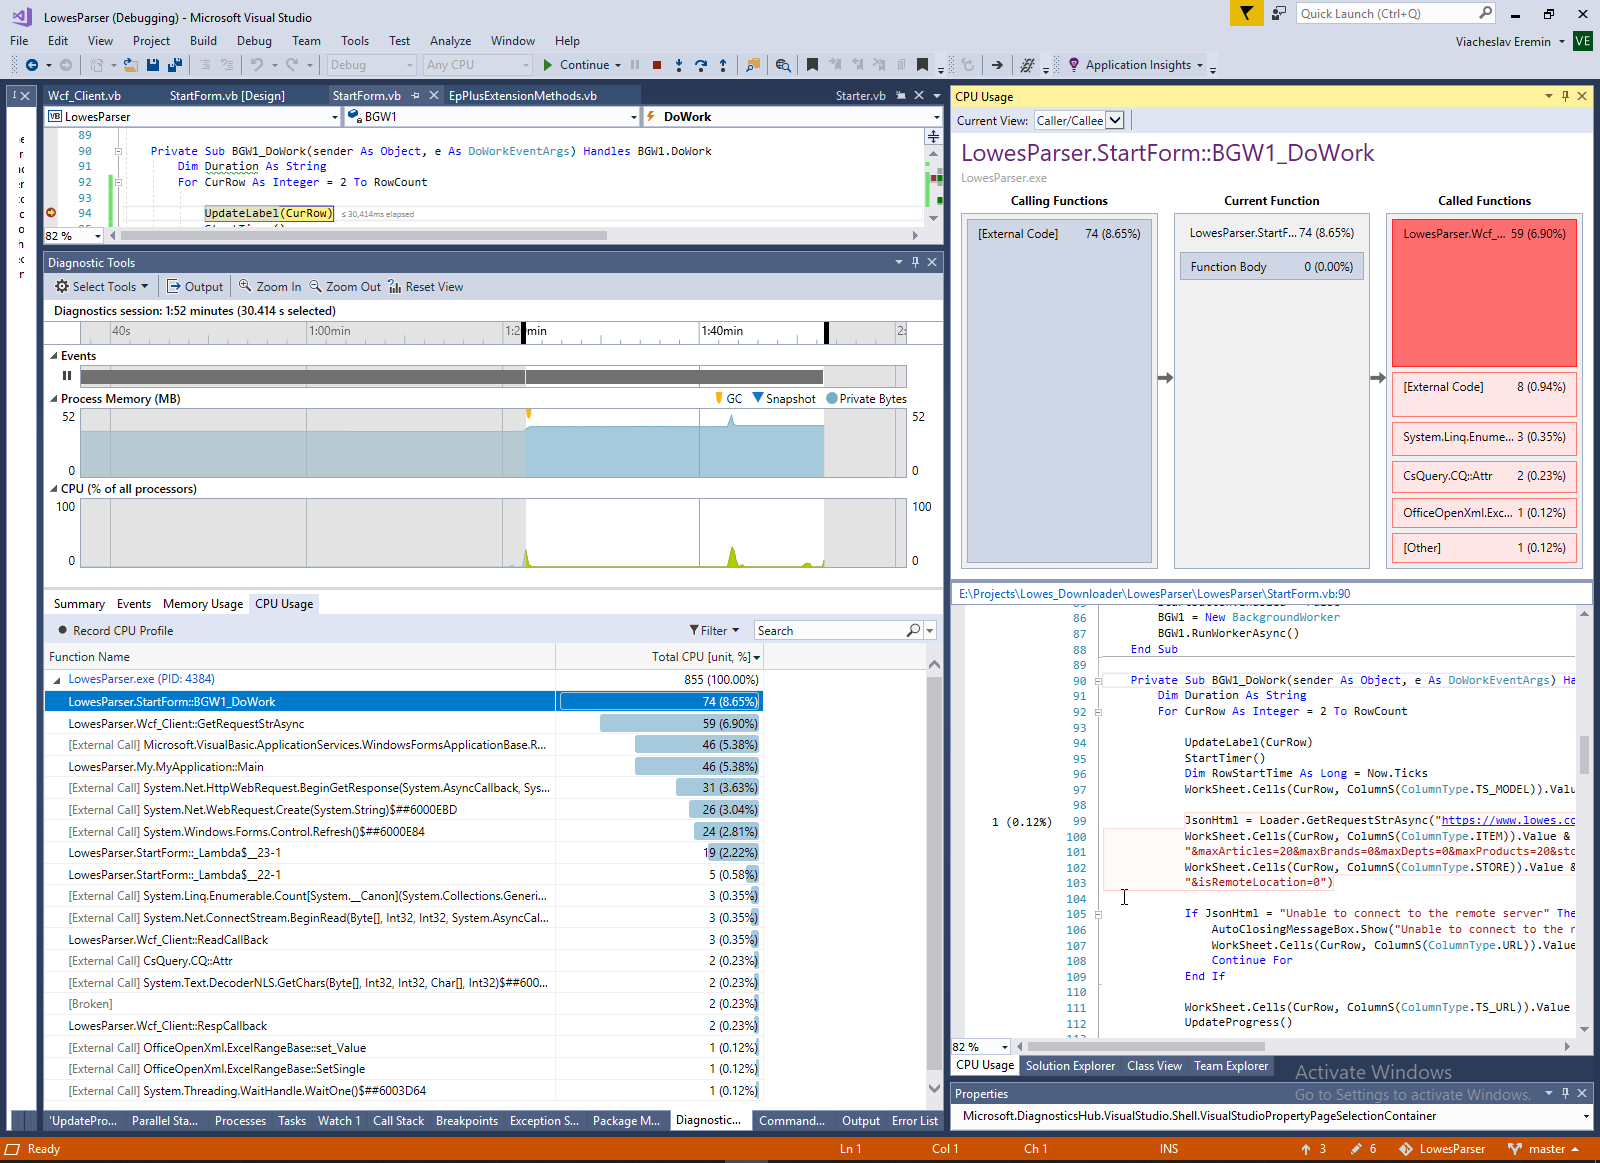
Task: Click Zoom In on the diagnostics timeline
Action: click(x=270, y=287)
